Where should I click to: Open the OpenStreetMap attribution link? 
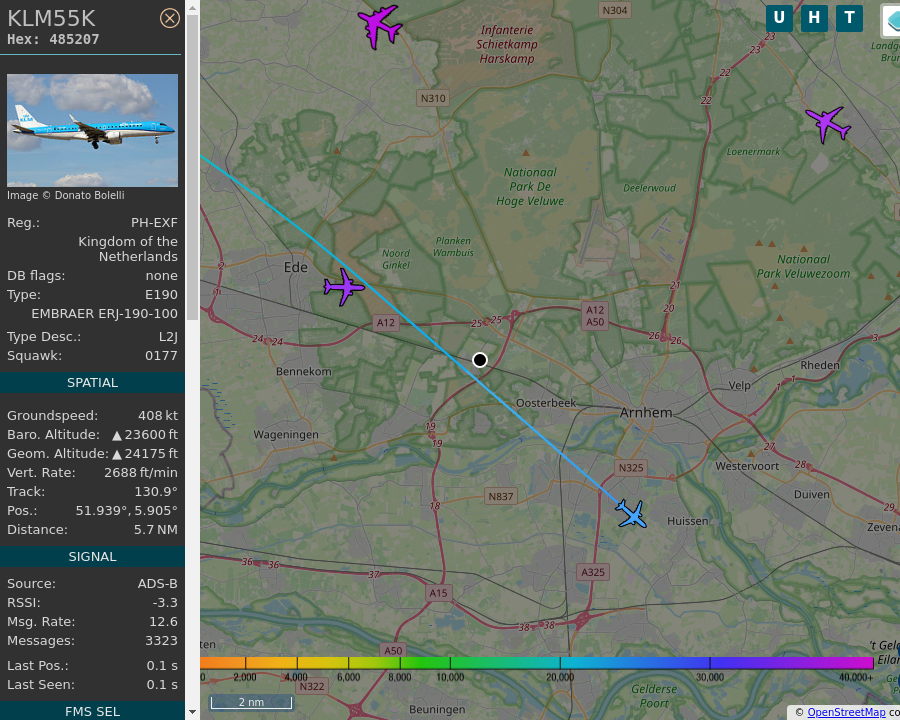coord(846,713)
